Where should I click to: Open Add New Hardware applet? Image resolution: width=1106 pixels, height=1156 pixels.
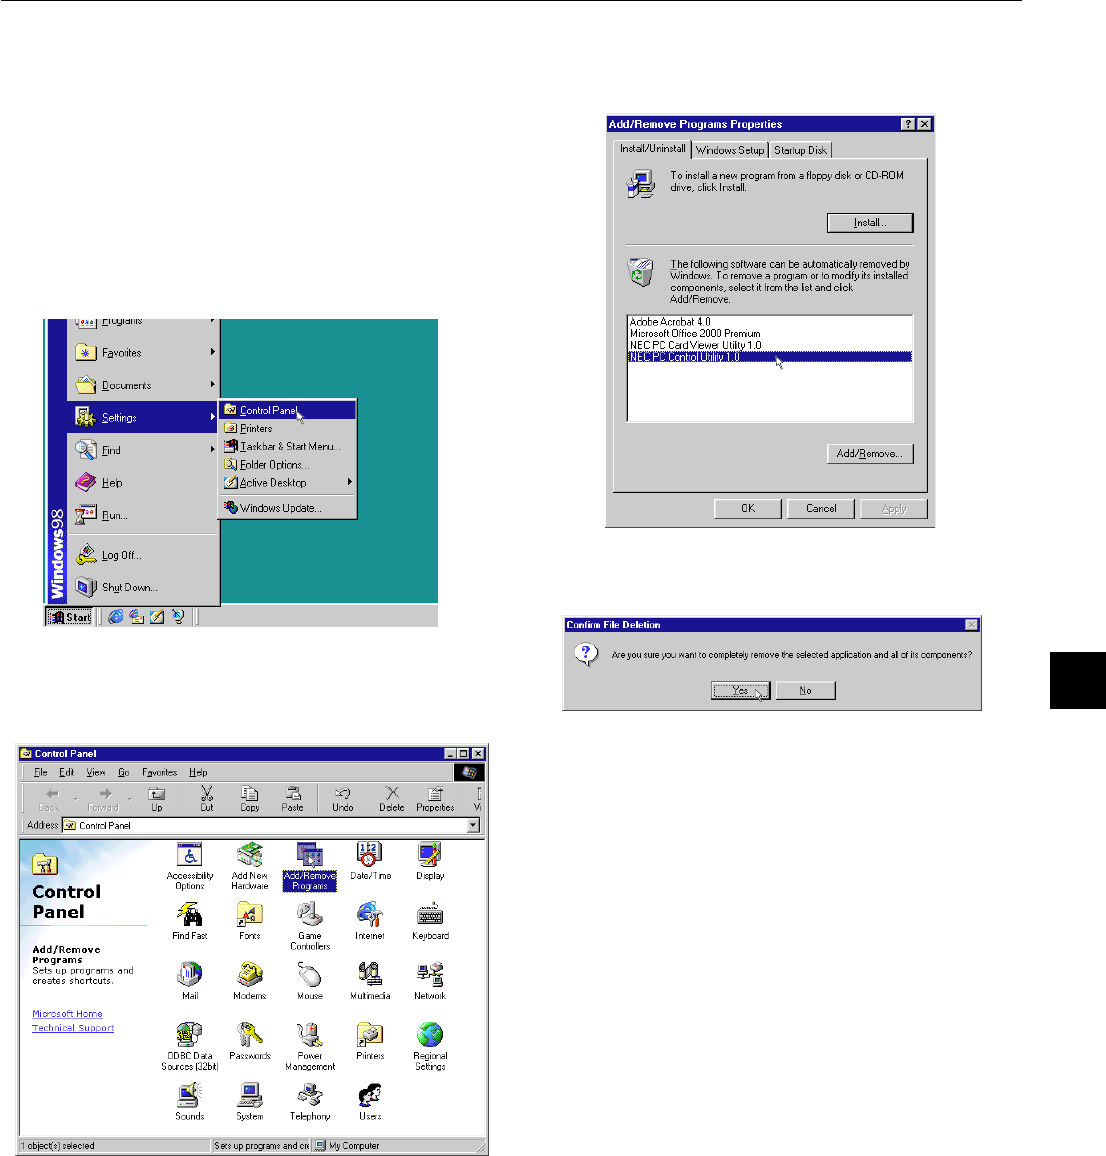pyautogui.click(x=250, y=866)
